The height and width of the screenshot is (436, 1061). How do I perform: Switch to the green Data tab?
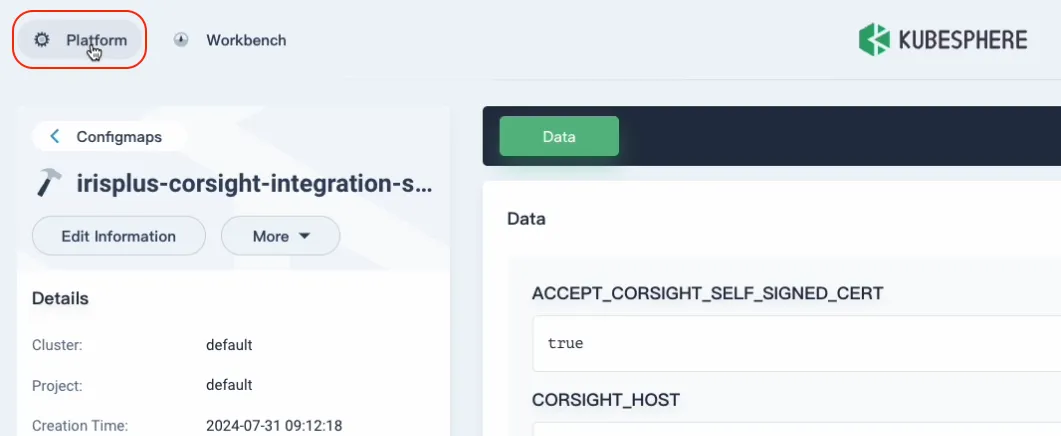(558, 137)
